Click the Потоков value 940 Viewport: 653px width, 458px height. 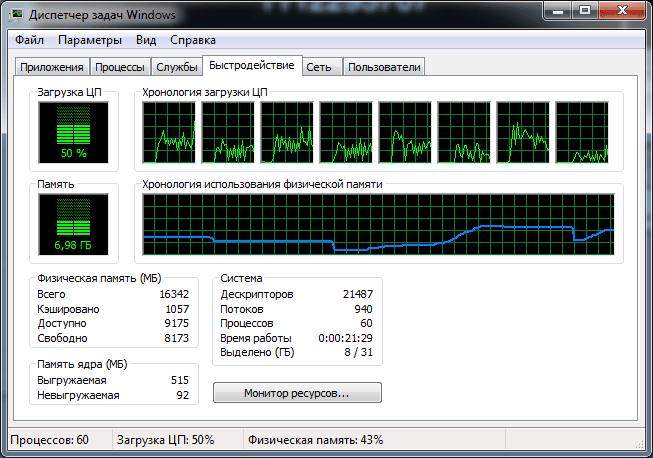(x=364, y=309)
